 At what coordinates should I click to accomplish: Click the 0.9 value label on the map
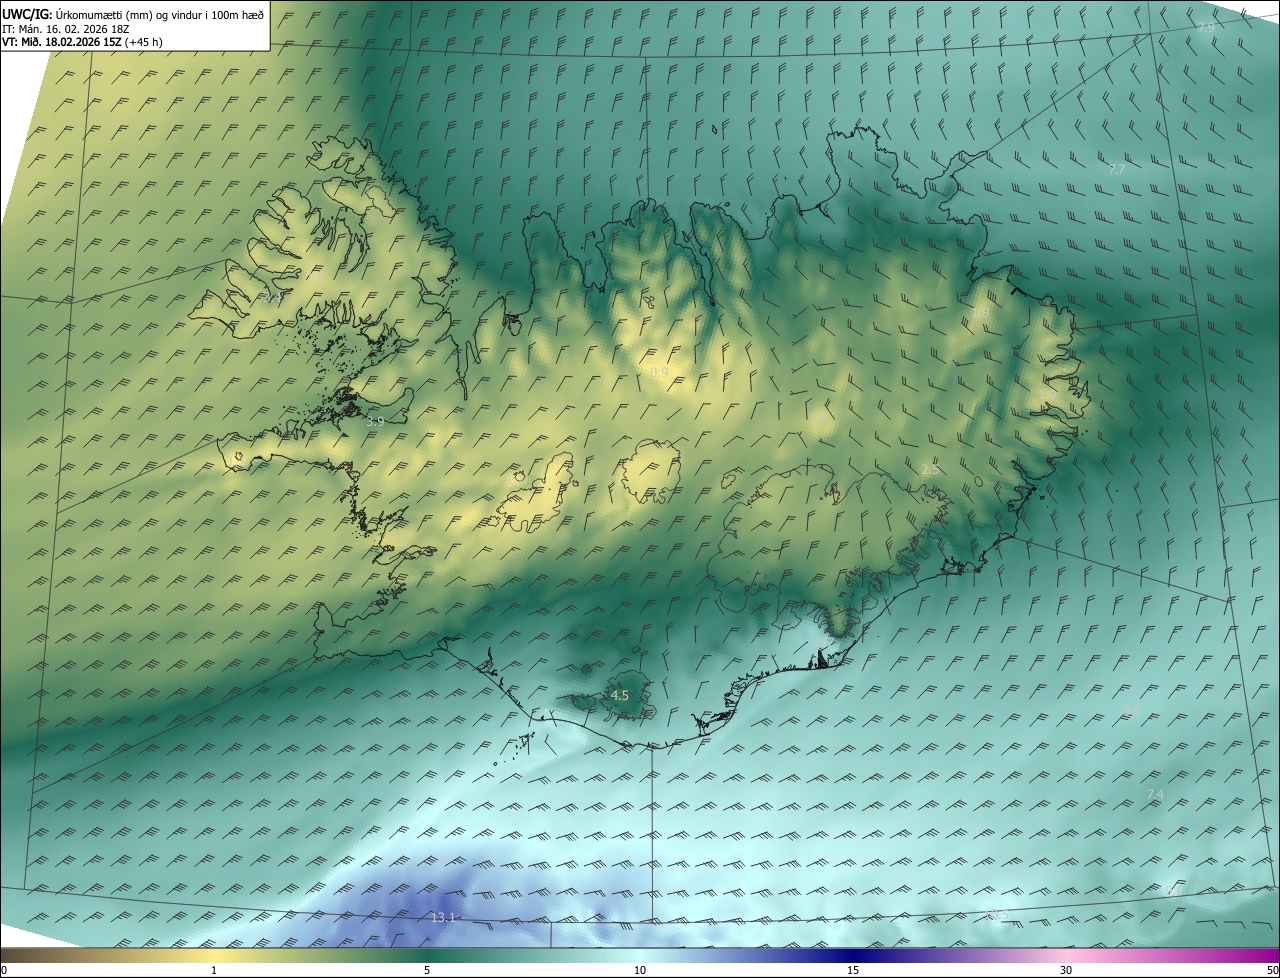[659, 372]
